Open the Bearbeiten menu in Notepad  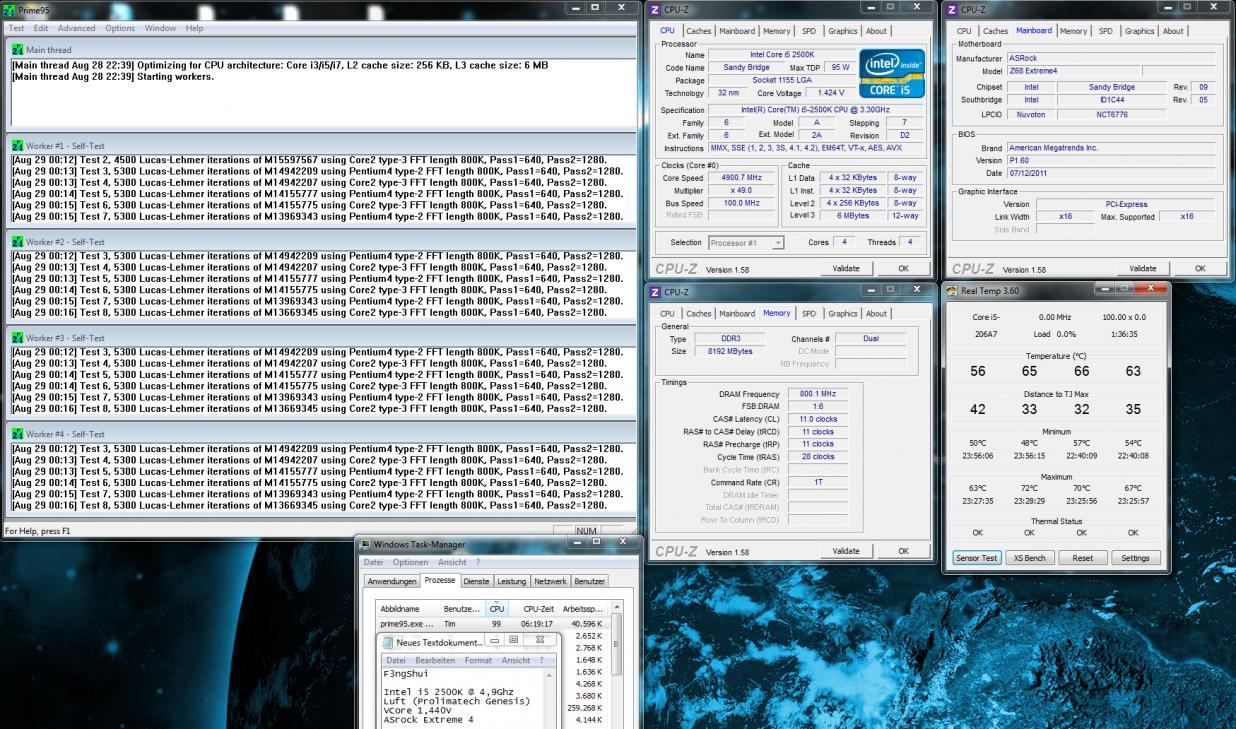tap(434, 660)
